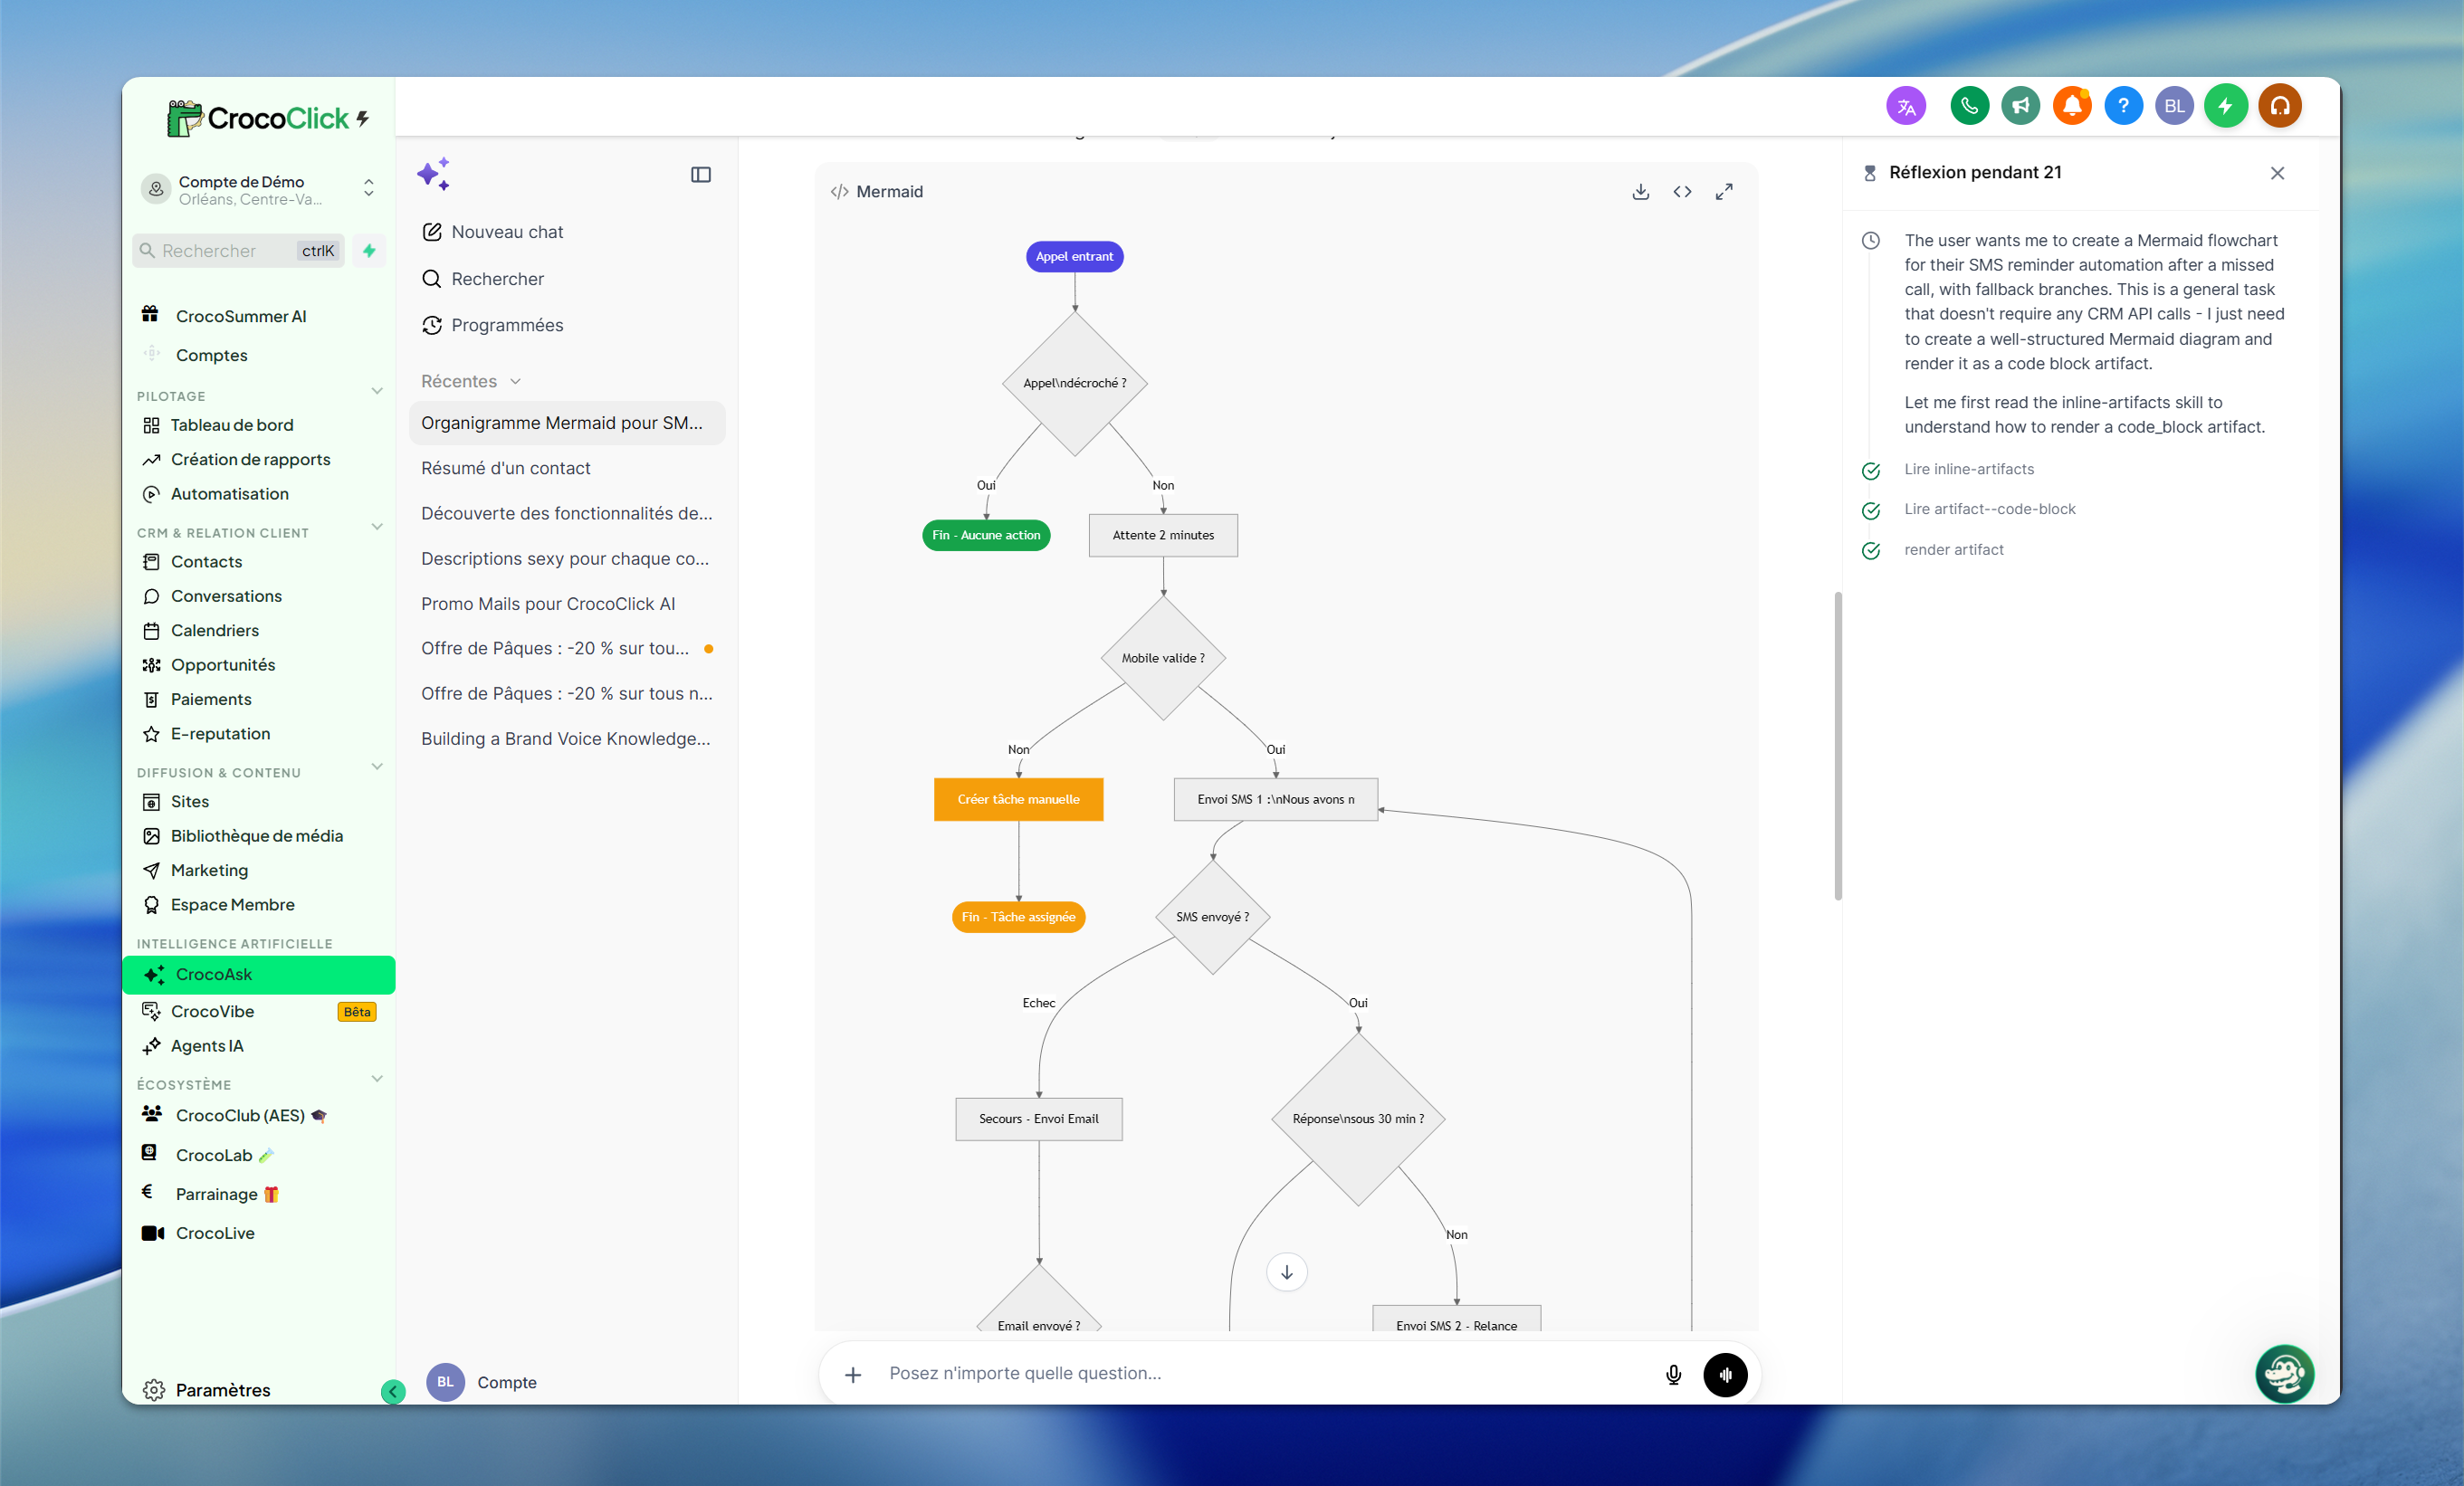Open the brown headset support icon
The image size is (2464, 1486).
pos(2279,106)
